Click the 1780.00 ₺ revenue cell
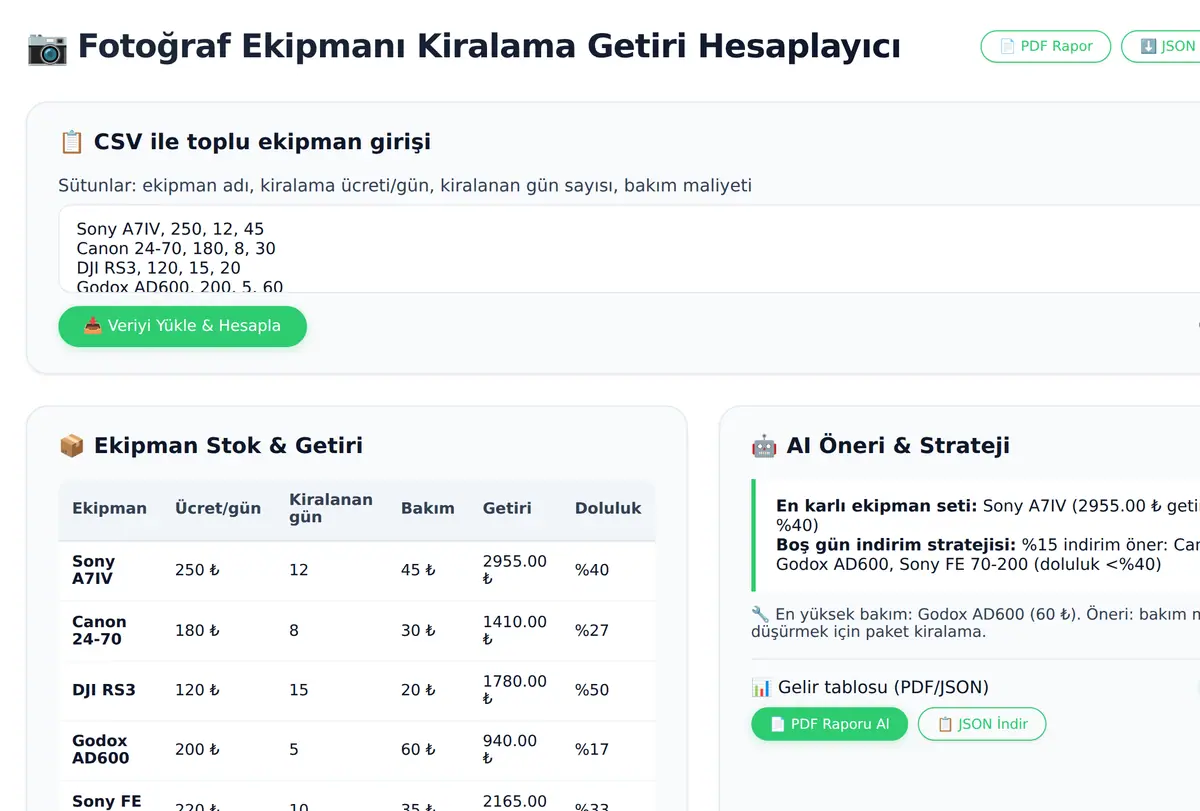This screenshot has height=811, width=1200. [514, 690]
